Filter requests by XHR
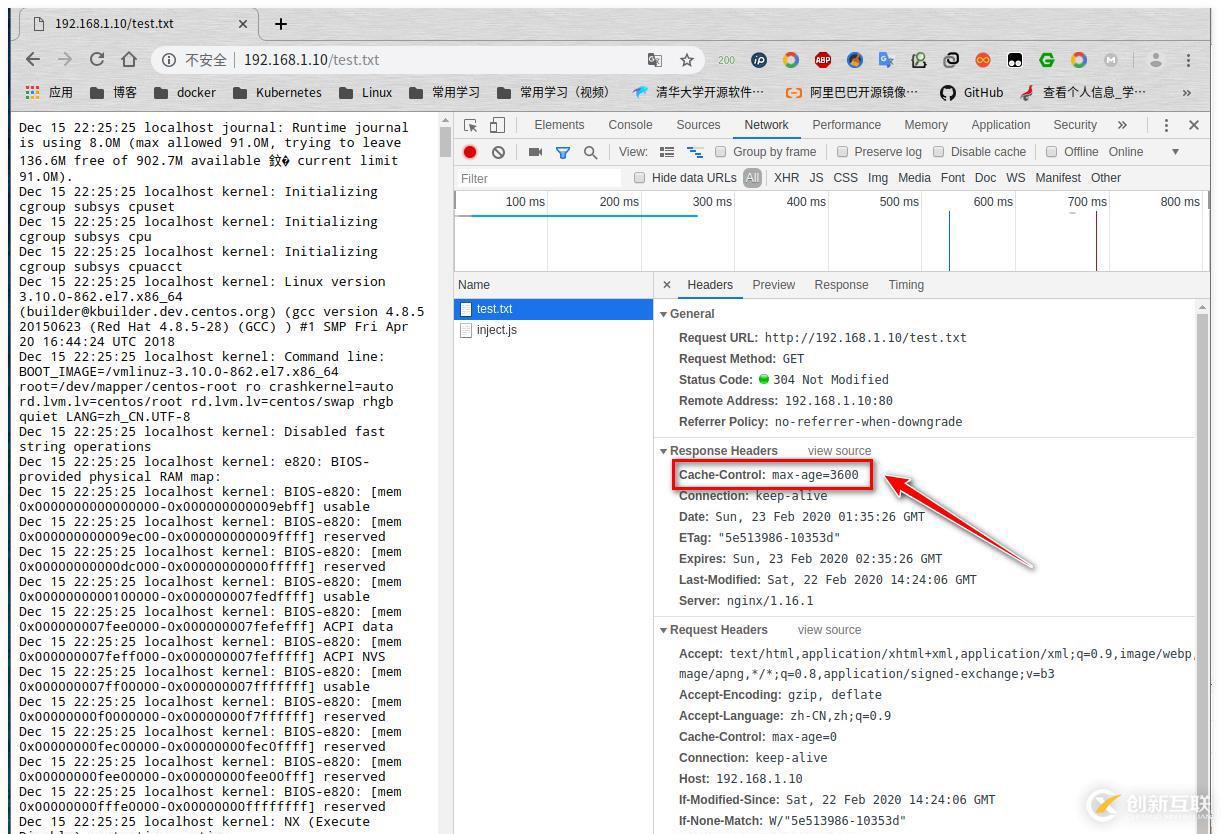This screenshot has width=1221, height=834. click(786, 178)
